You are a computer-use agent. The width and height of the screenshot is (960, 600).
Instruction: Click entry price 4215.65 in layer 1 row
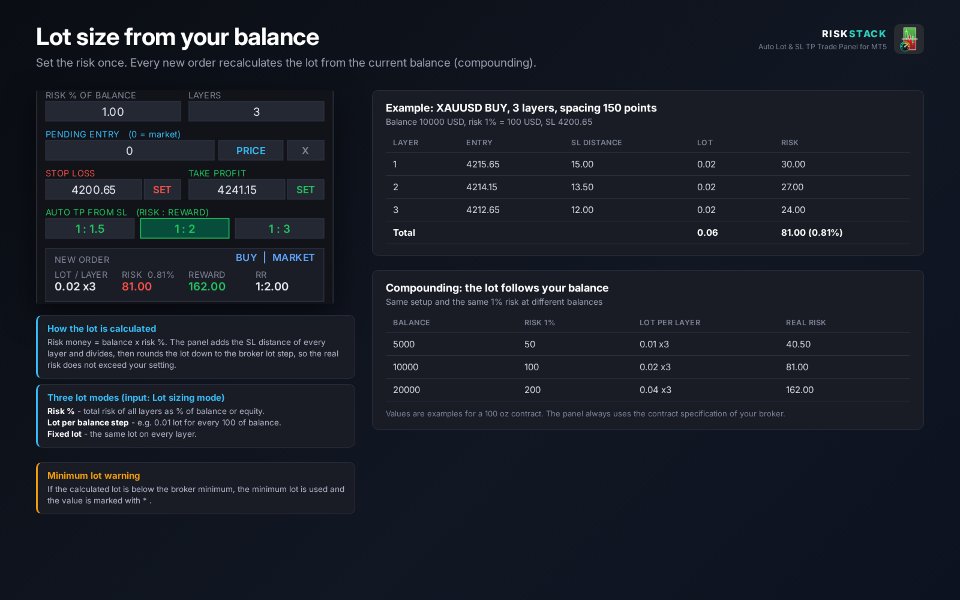482,164
